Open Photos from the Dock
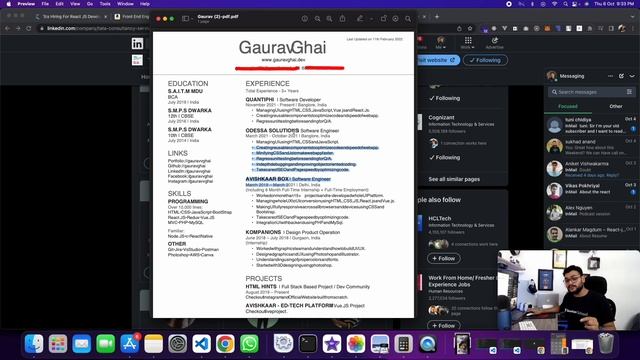 (356, 344)
